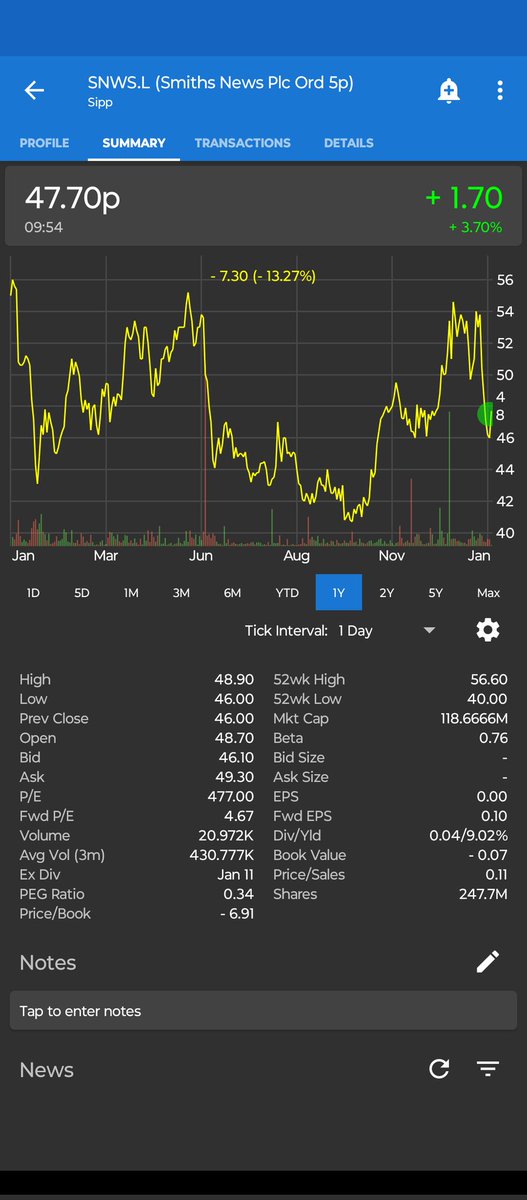Set chart range to 5D
Image resolution: width=527 pixels, height=1200 pixels.
[x=82, y=593]
